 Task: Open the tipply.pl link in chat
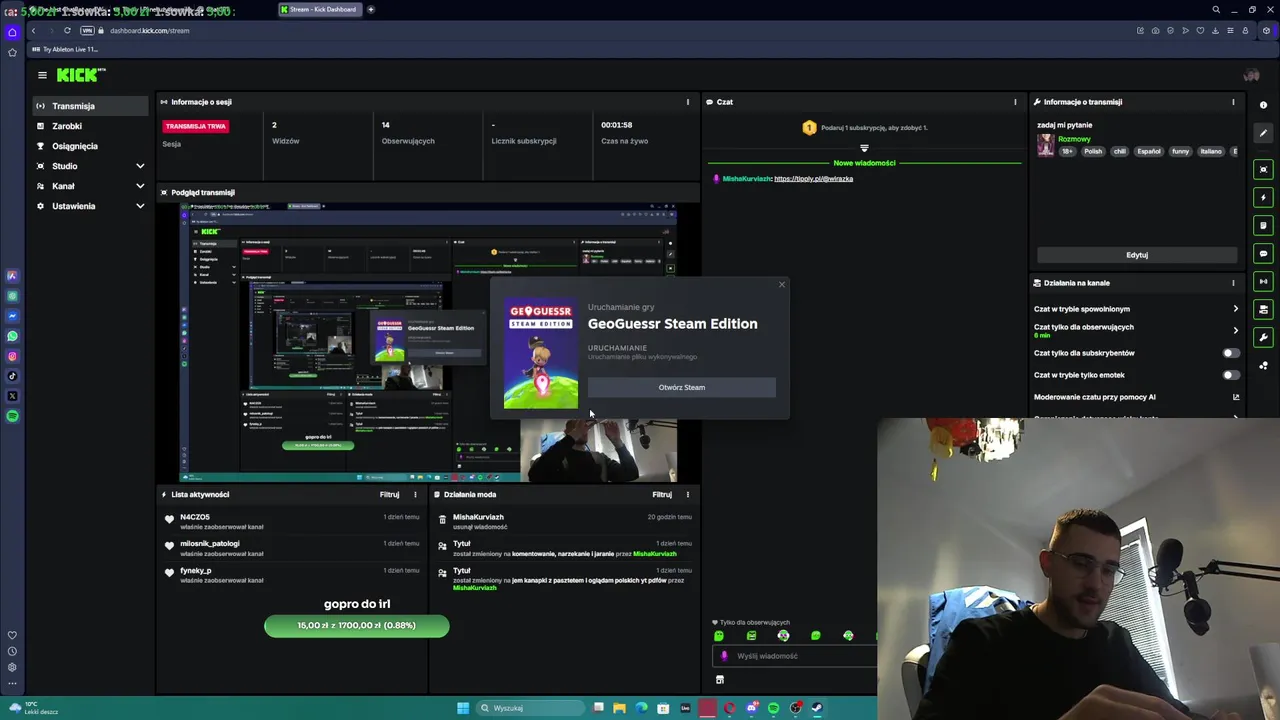pos(813,179)
